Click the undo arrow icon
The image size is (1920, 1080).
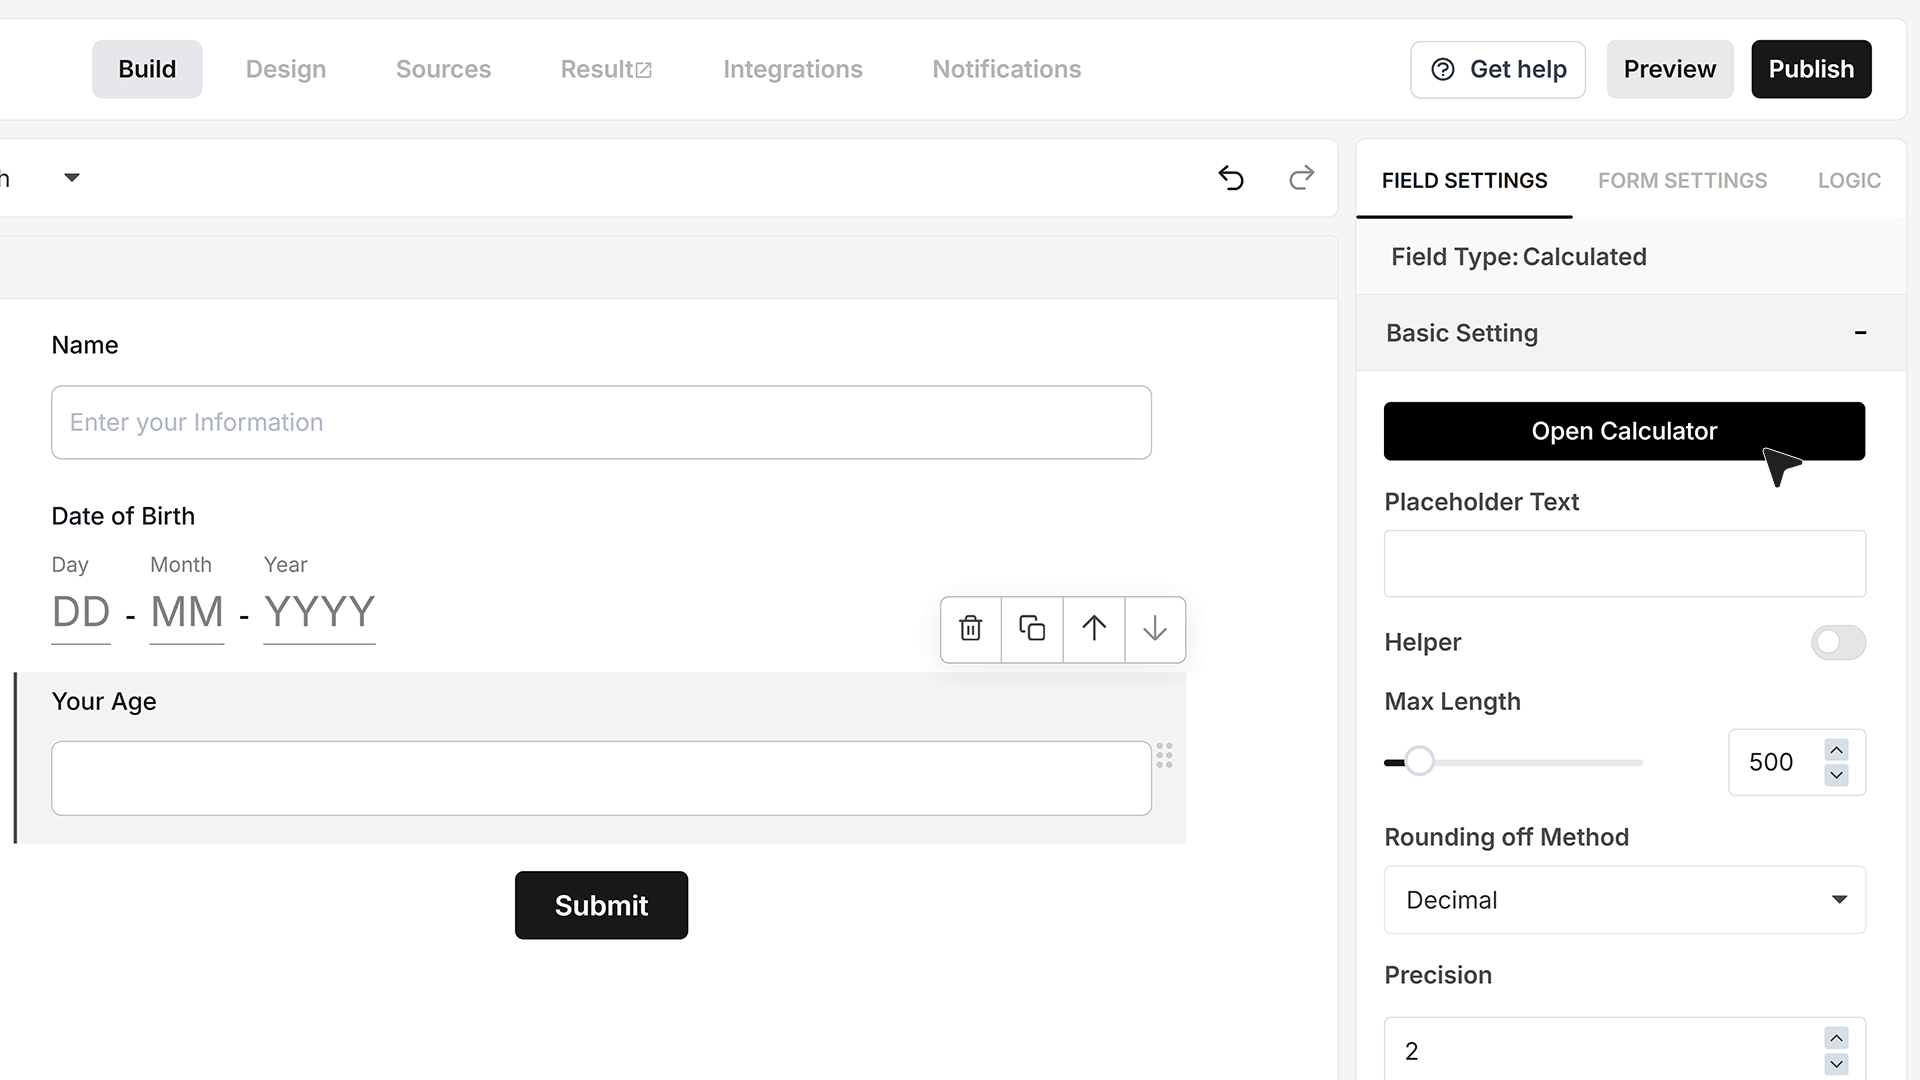(x=1231, y=178)
